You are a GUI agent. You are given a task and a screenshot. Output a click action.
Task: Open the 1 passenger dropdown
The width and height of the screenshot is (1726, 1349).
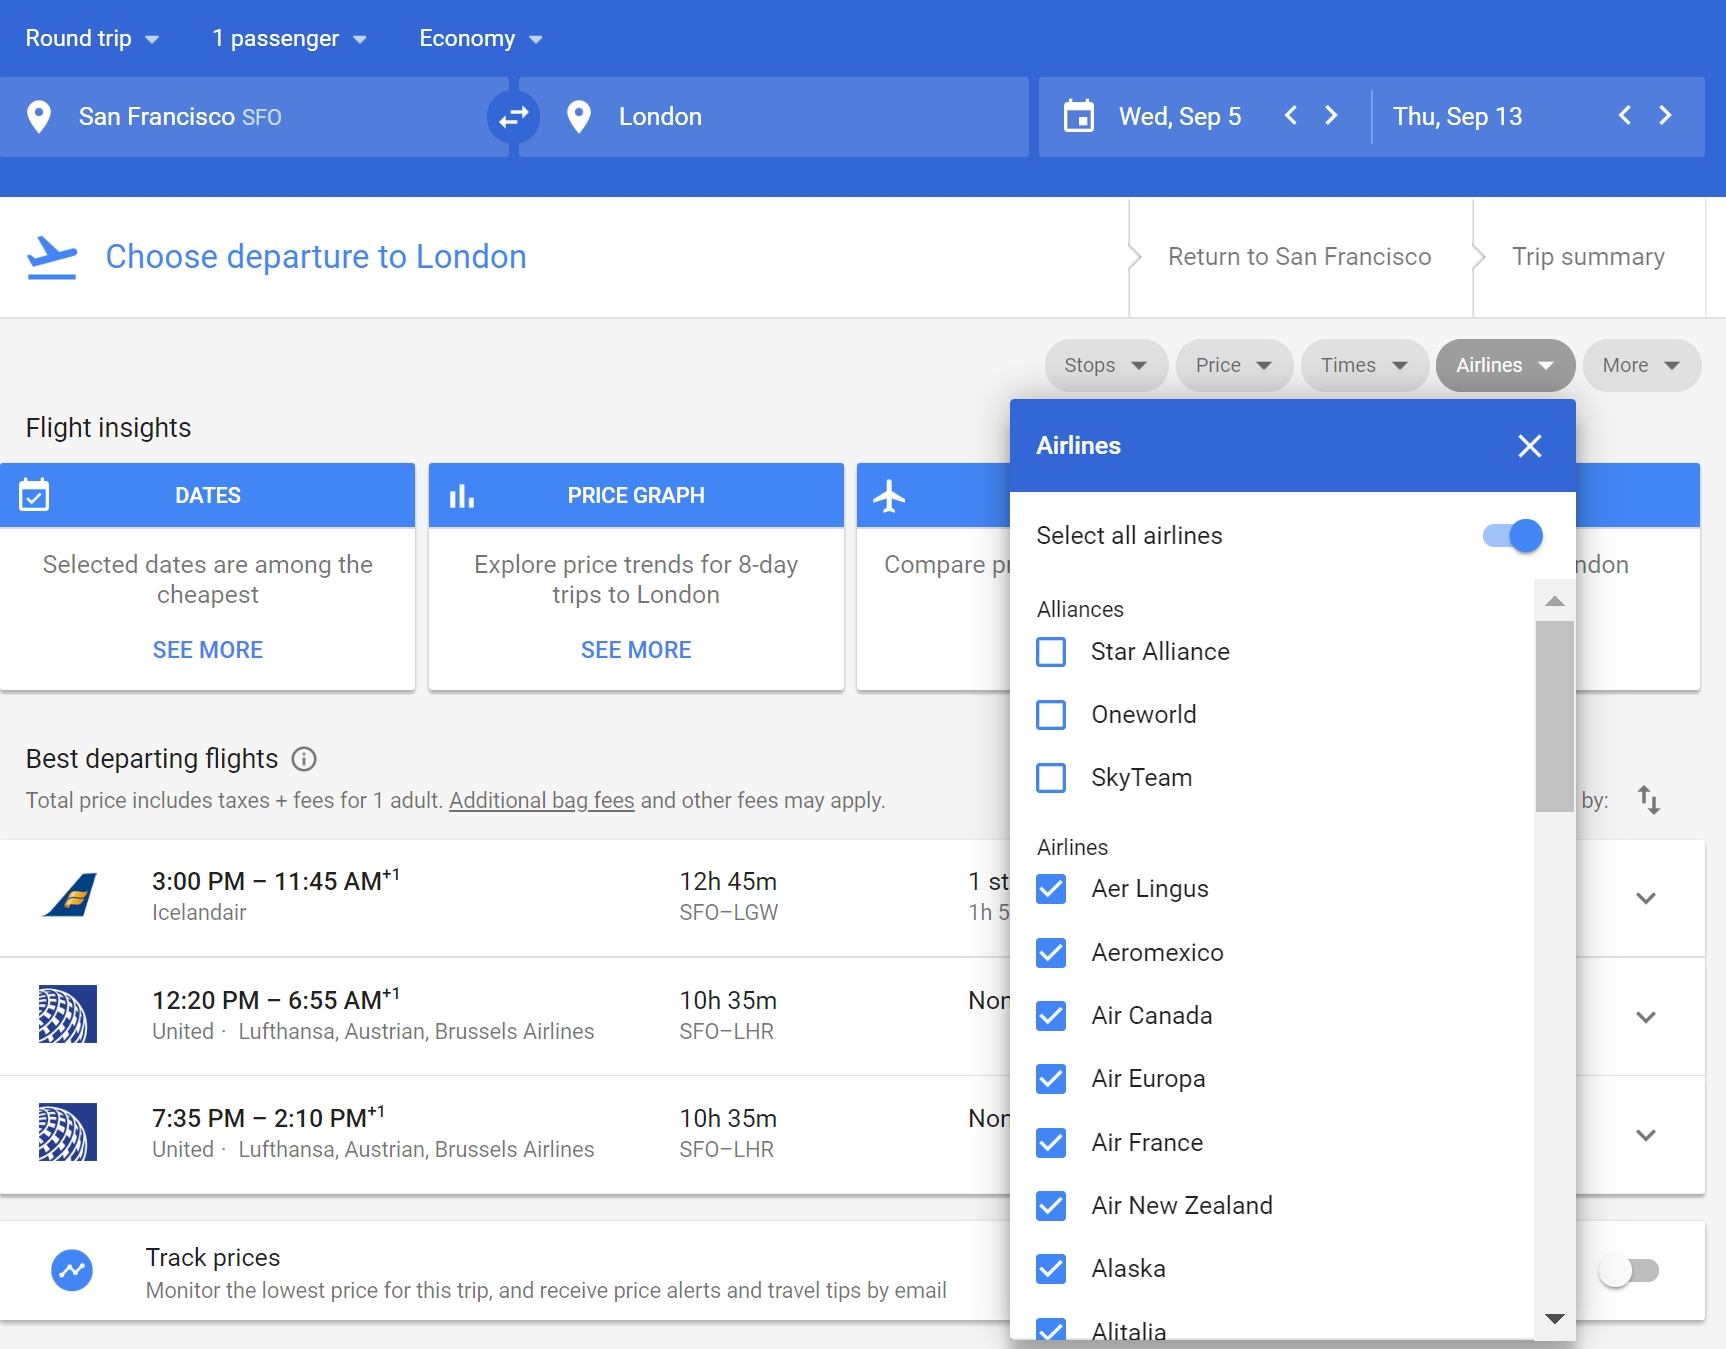tap(289, 39)
